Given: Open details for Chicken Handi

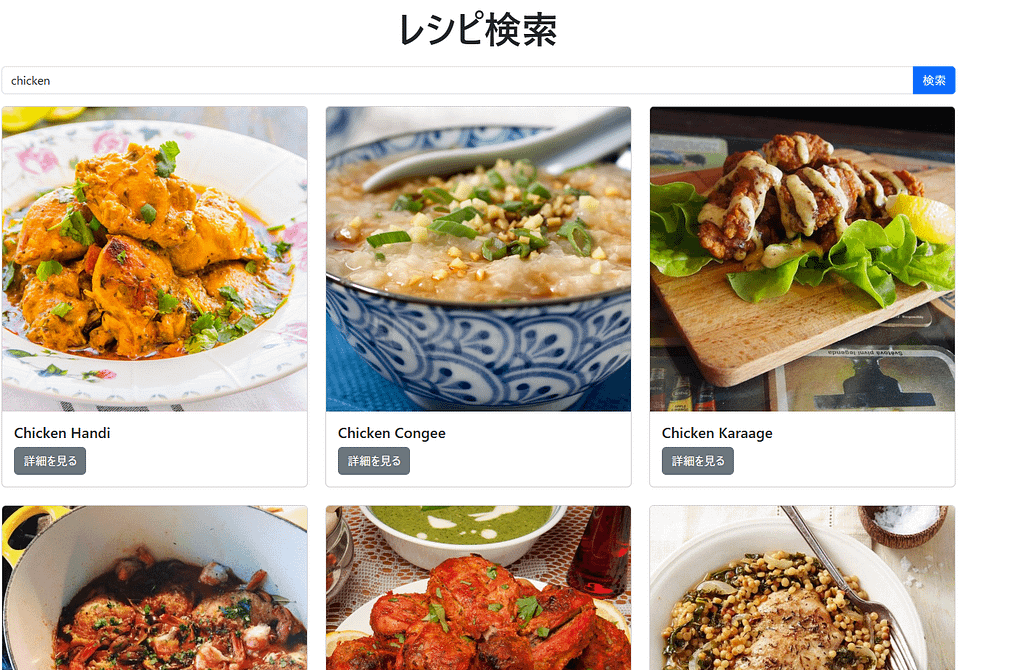Looking at the screenshot, I should [x=50, y=461].
